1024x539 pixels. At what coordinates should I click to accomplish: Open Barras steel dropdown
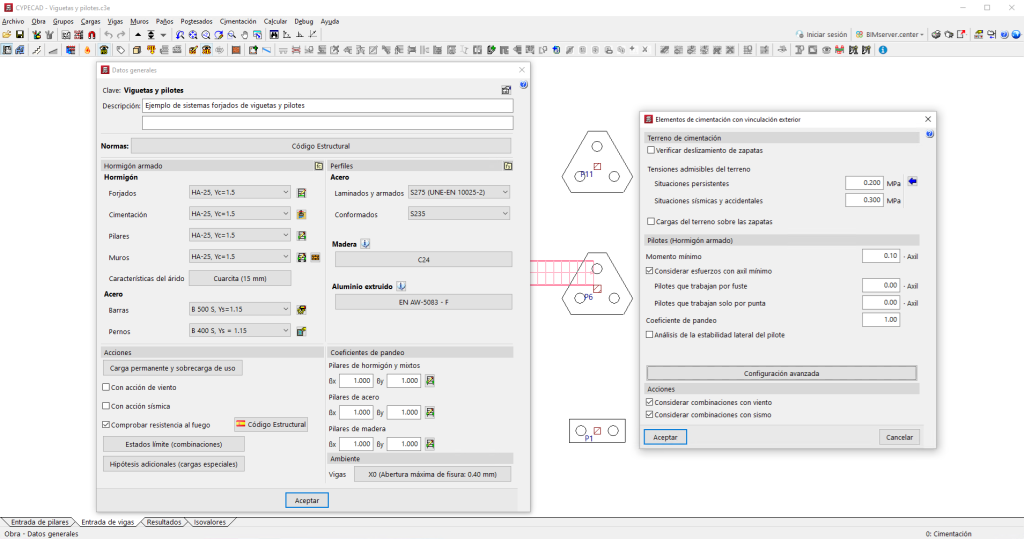240,309
